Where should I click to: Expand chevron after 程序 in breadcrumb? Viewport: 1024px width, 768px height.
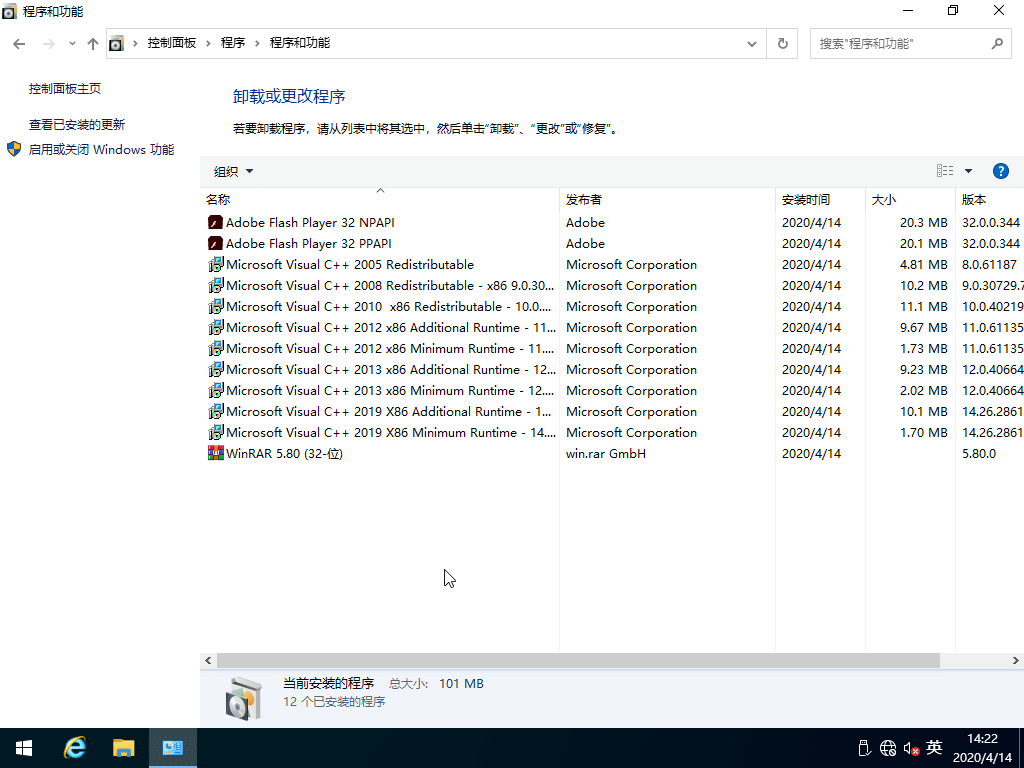(257, 43)
